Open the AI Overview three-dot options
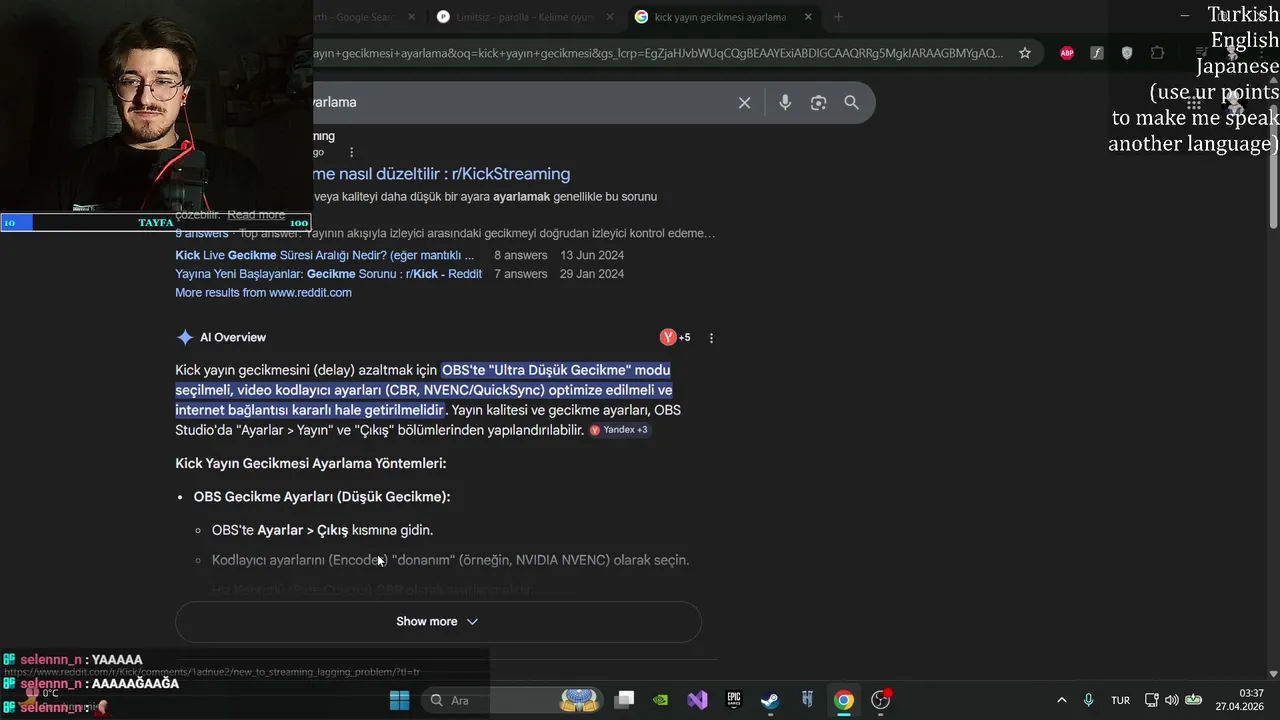 coord(711,338)
